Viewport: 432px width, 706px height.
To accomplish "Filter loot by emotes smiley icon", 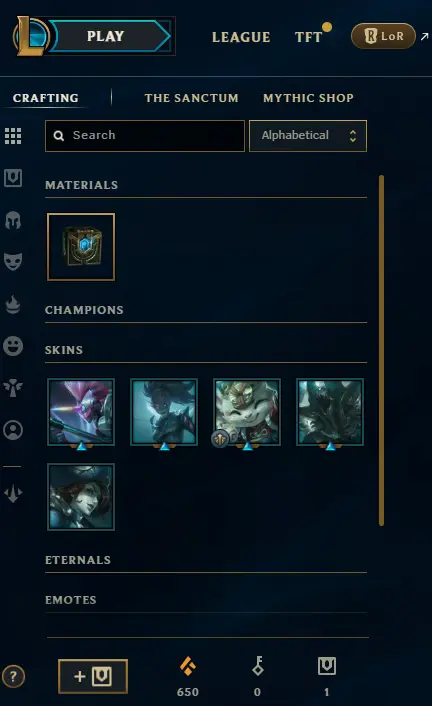I will pos(13,346).
